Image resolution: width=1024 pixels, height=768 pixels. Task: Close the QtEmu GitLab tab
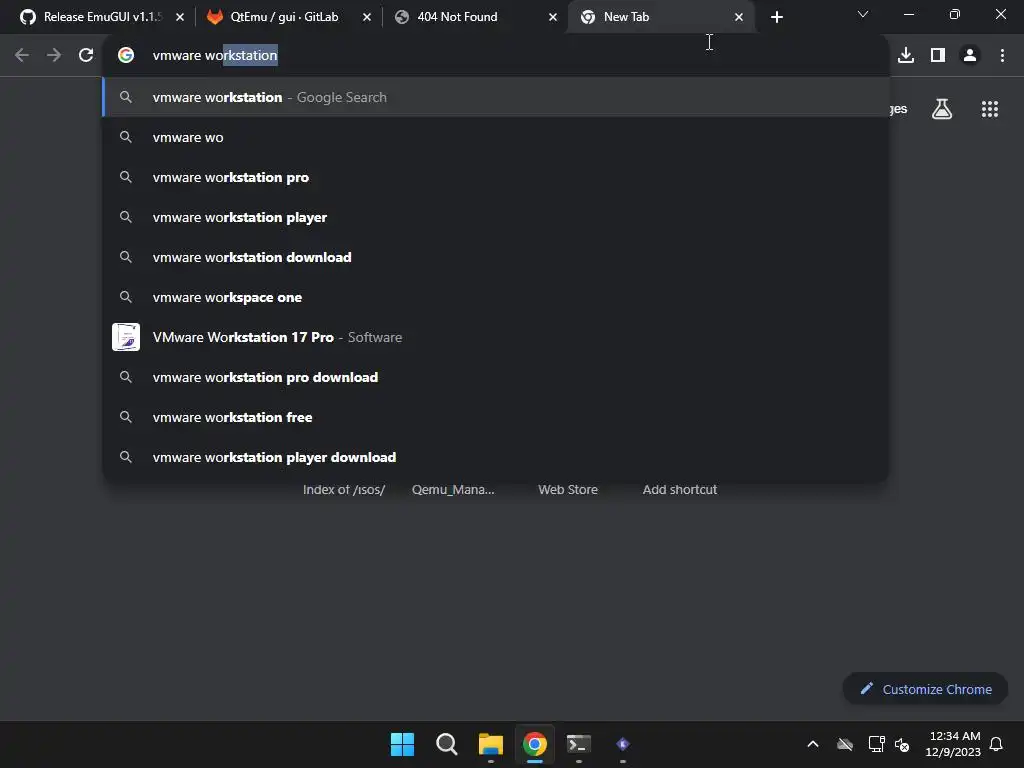coord(367,17)
